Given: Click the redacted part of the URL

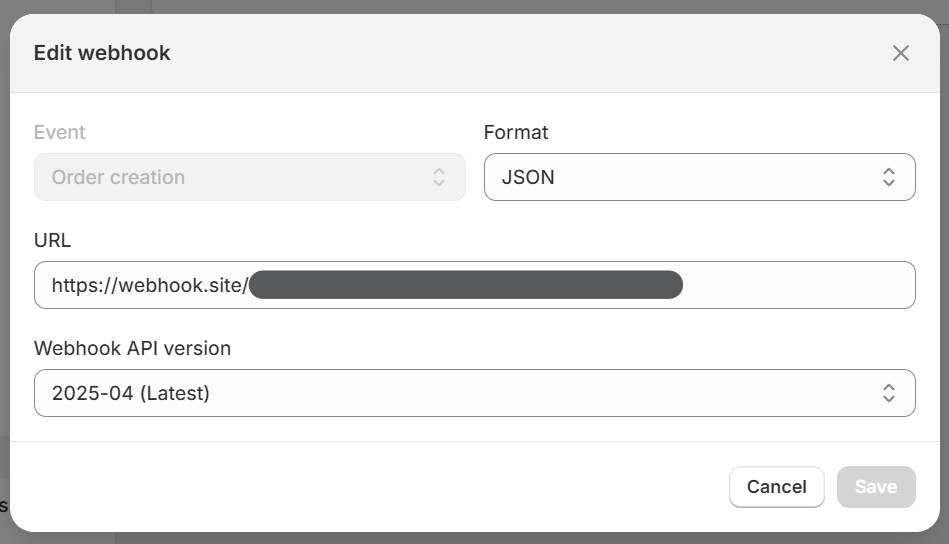Looking at the screenshot, I should click(466, 285).
